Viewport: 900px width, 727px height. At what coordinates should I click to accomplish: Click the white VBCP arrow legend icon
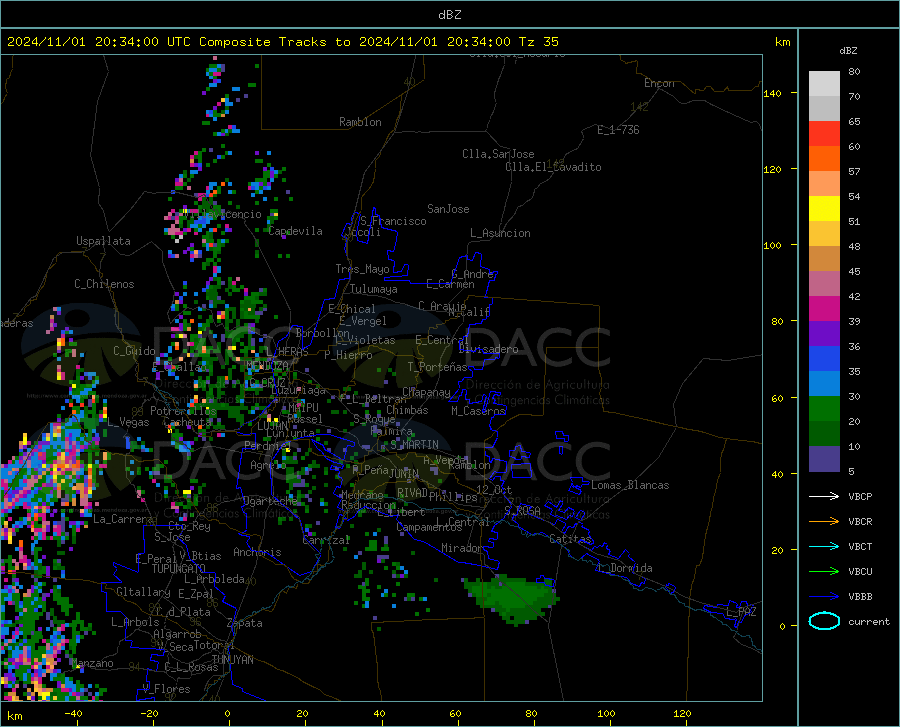coord(824,496)
